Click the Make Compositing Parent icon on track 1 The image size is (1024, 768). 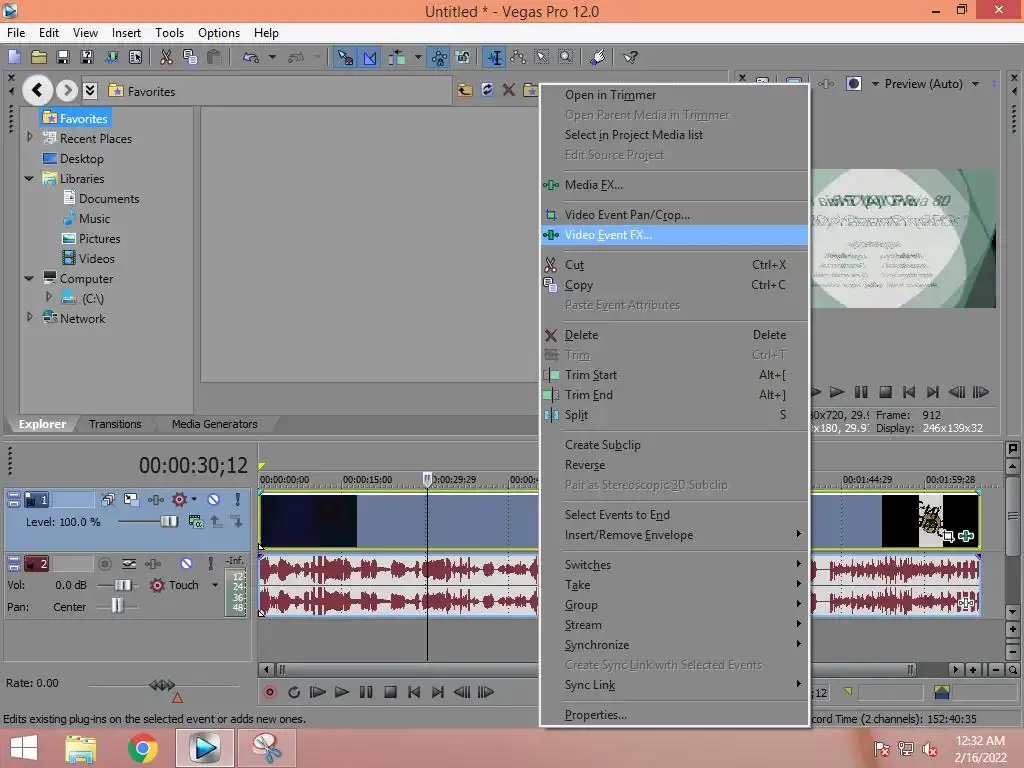click(216, 521)
